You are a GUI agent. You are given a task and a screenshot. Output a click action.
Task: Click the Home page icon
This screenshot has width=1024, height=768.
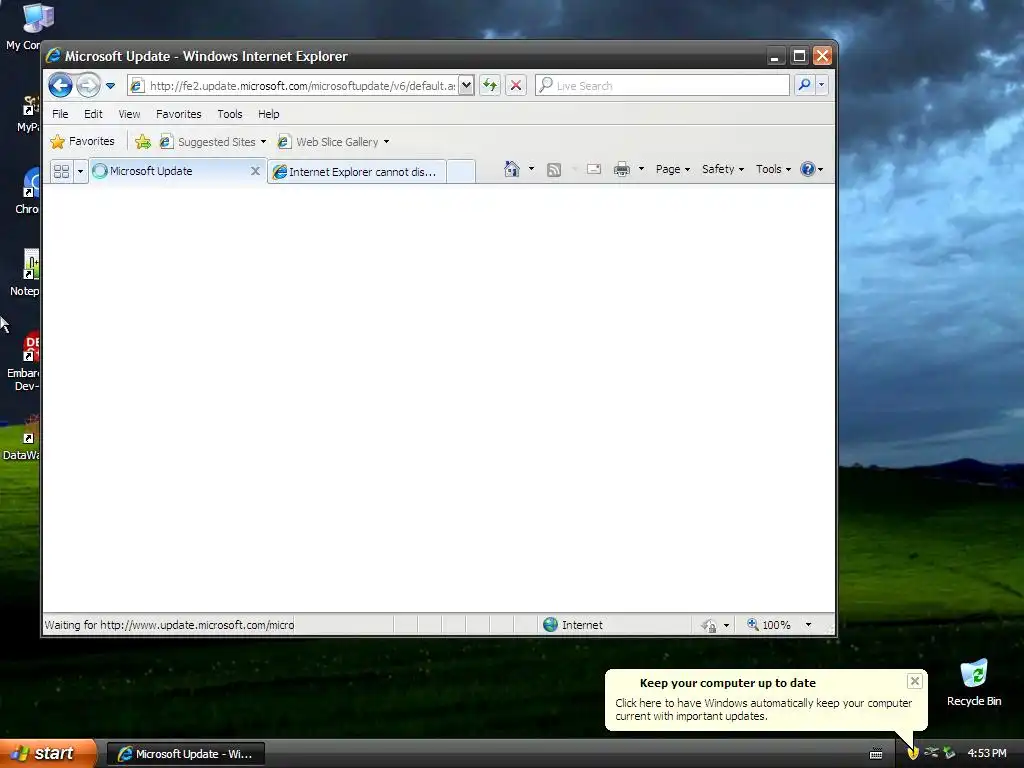[511, 169]
